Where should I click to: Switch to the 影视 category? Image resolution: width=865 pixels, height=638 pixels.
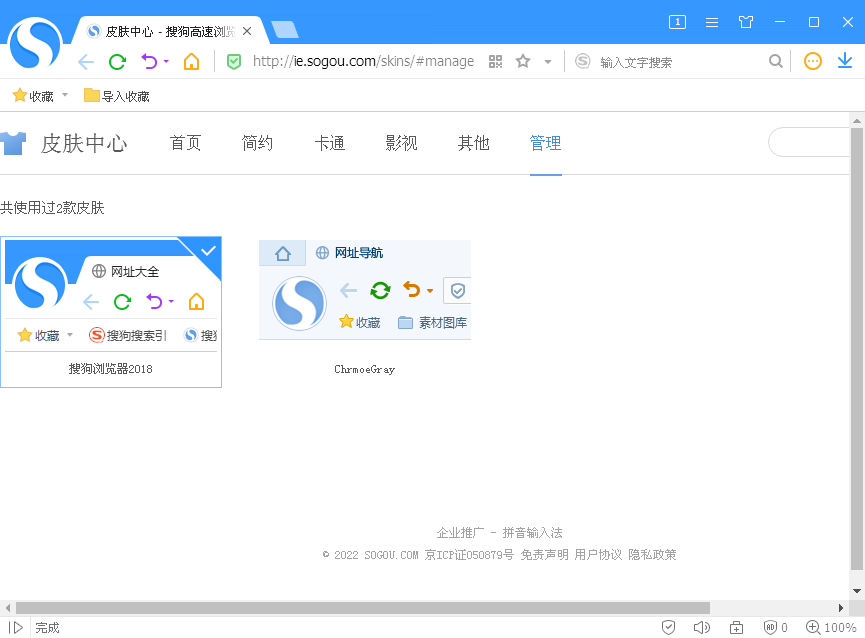click(401, 143)
